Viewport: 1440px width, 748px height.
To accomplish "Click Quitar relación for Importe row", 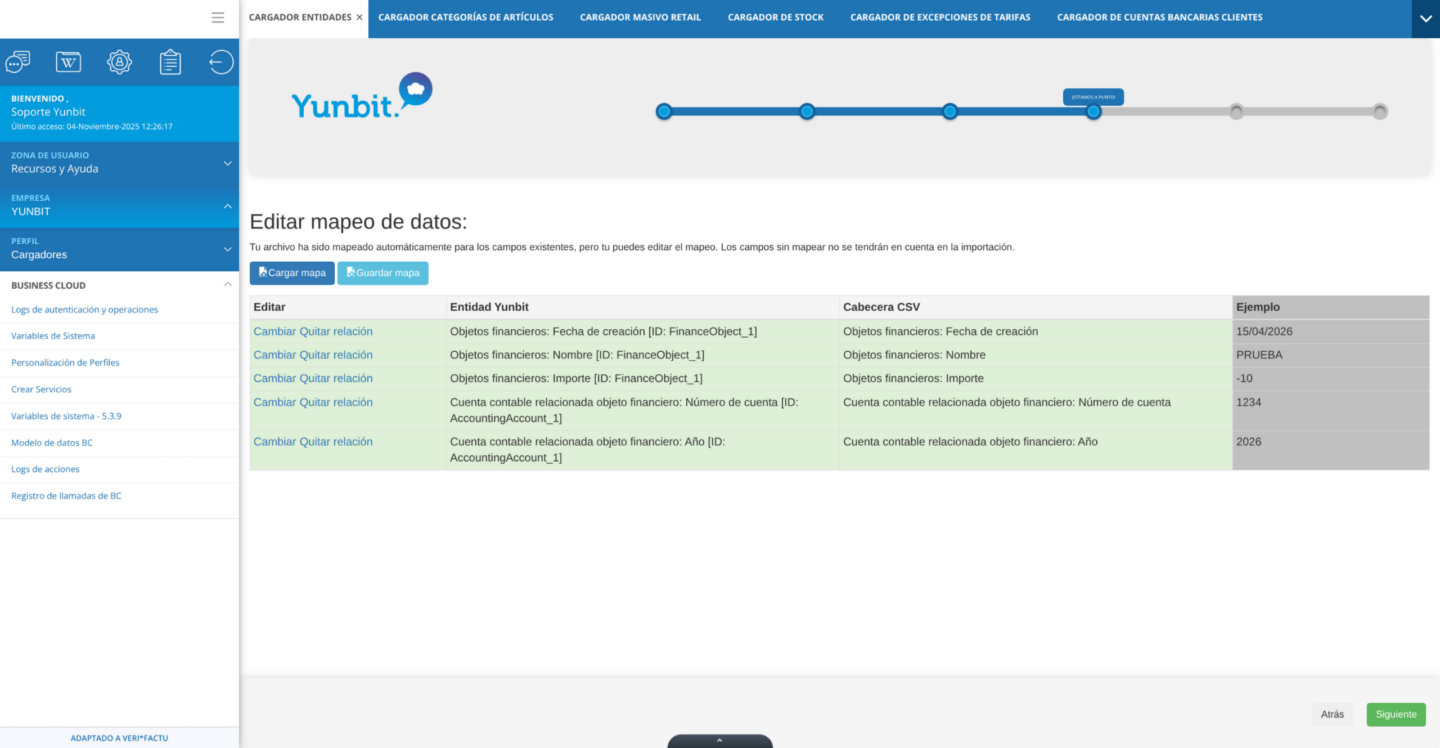I will pos(336,378).
